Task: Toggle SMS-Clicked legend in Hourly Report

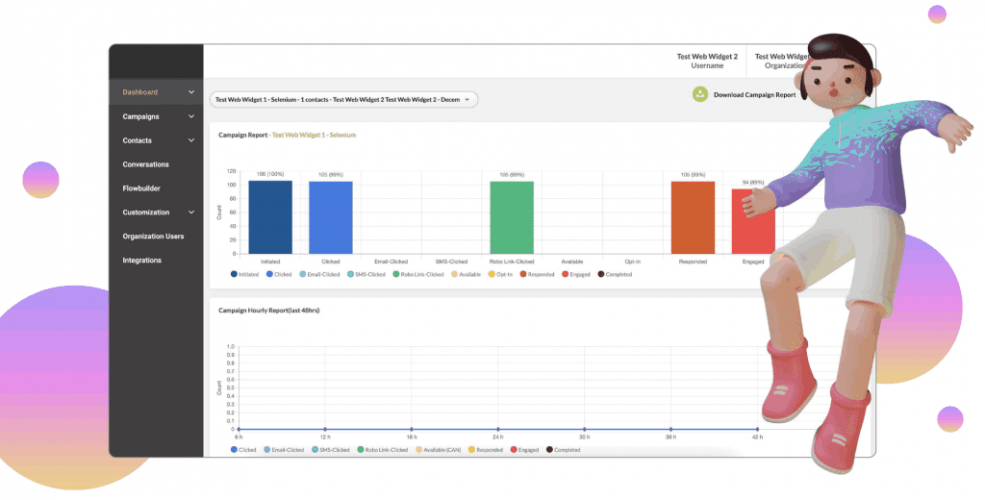Action: pos(330,450)
